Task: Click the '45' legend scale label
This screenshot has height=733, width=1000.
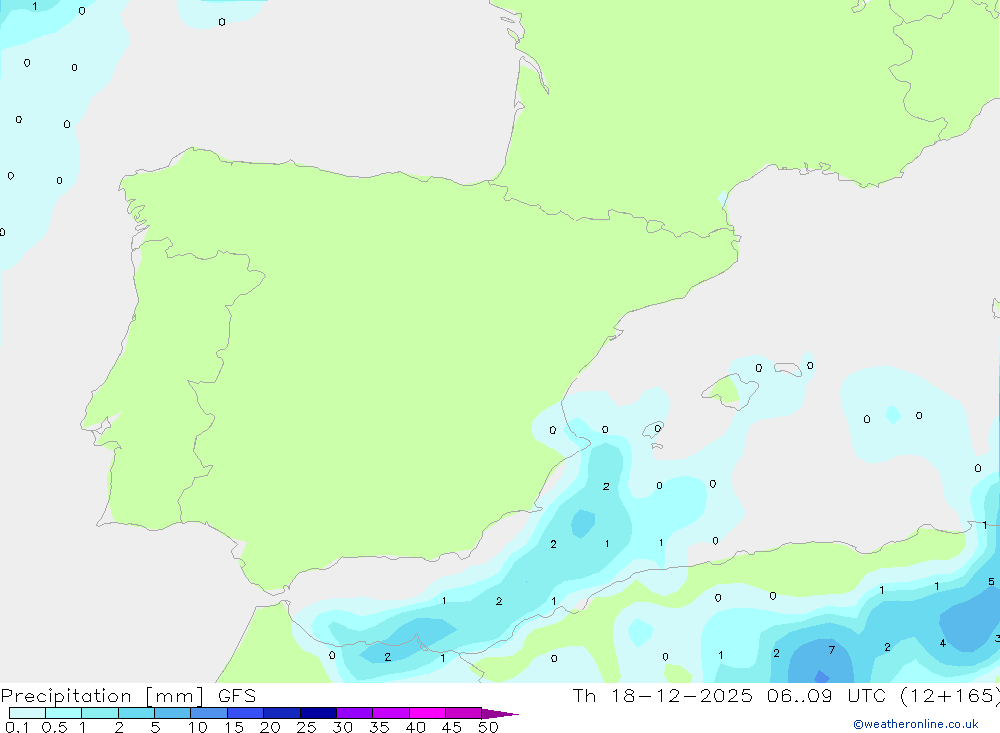Action: click(x=452, y=727)
